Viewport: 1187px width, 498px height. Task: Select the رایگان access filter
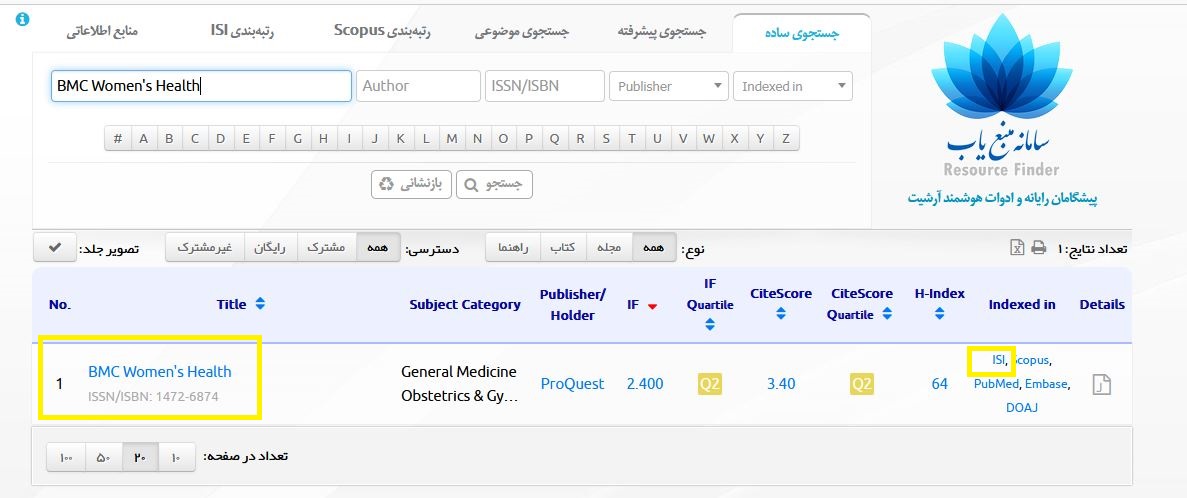[271, 248]
